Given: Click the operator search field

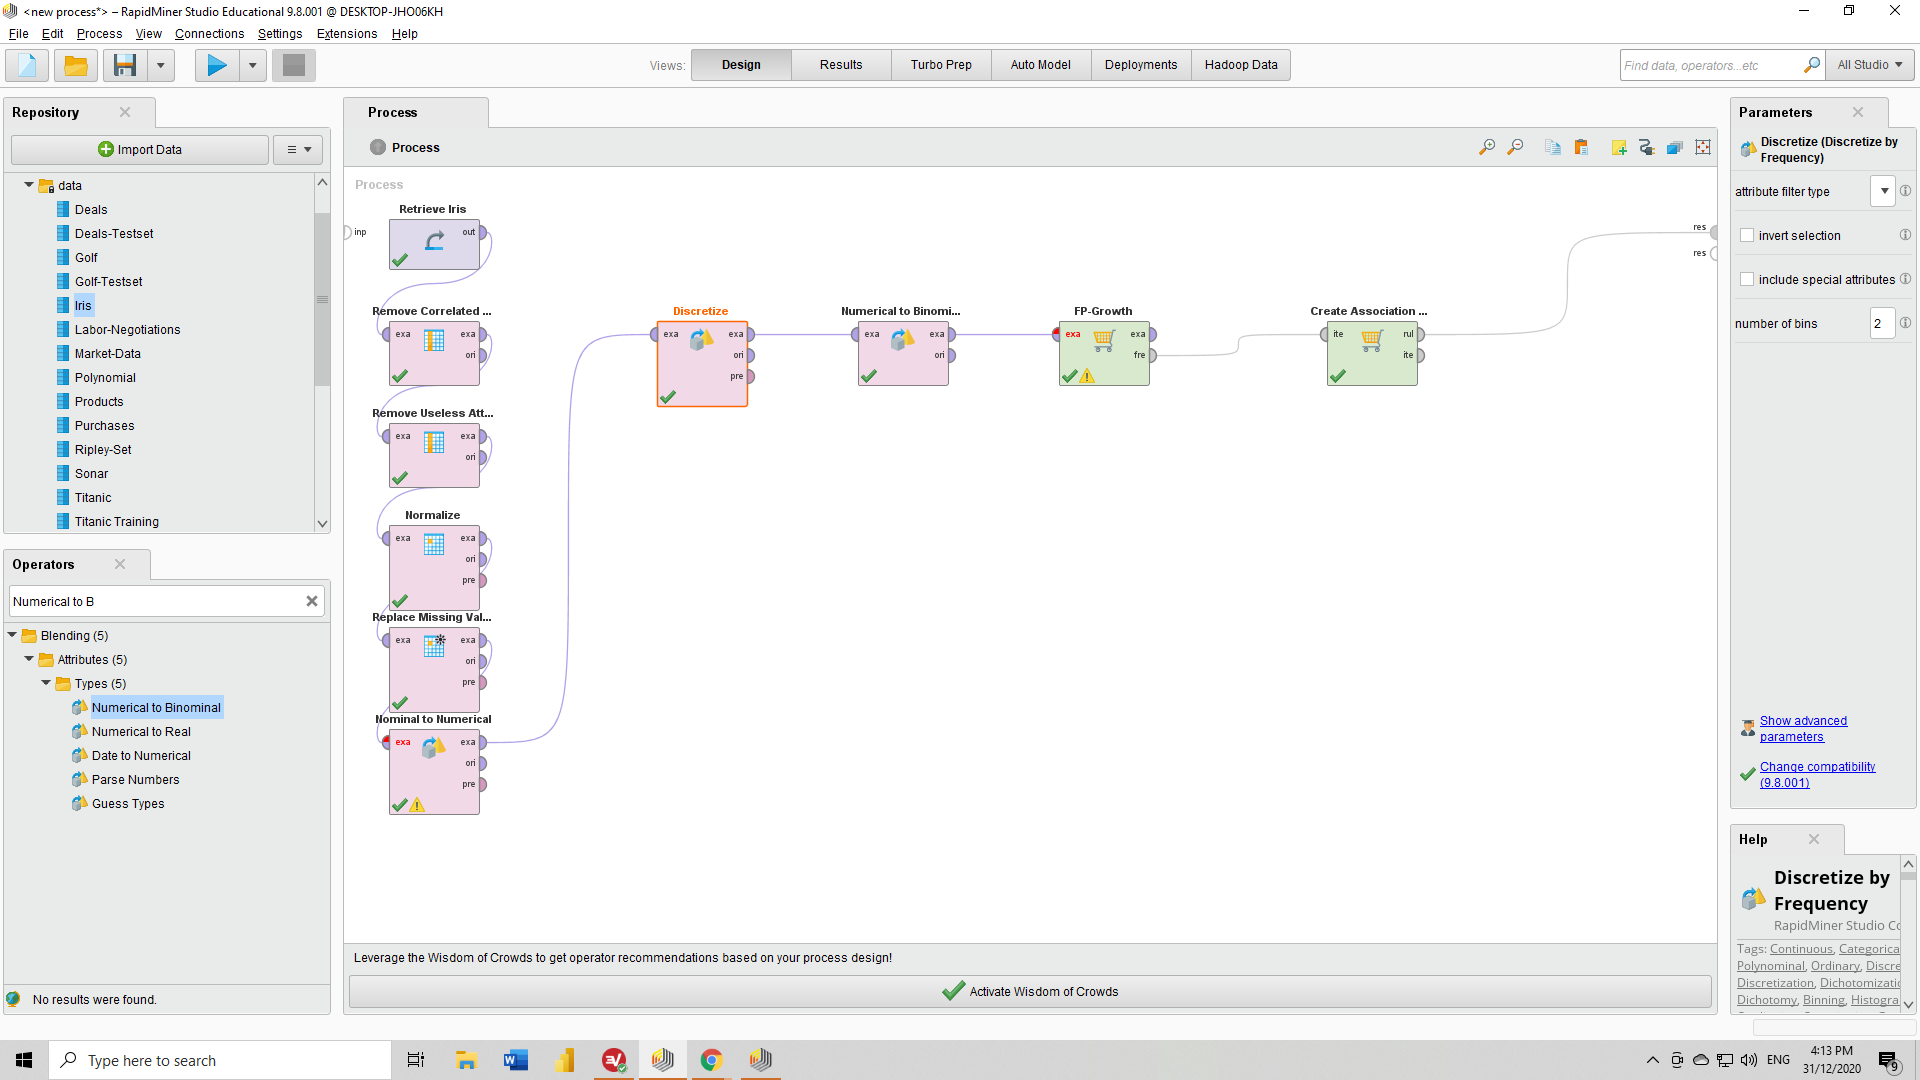Looking at the screenshot, I should (156, 601).
